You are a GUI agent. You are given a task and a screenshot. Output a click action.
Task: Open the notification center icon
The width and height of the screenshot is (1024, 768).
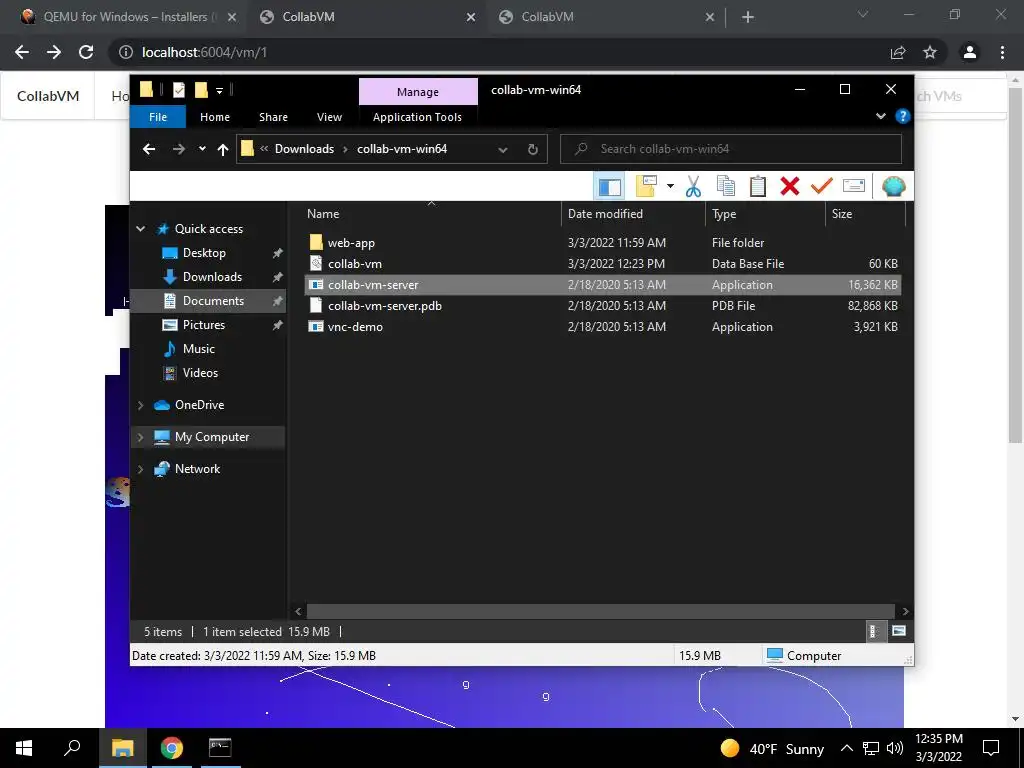[x=991, y=748]
